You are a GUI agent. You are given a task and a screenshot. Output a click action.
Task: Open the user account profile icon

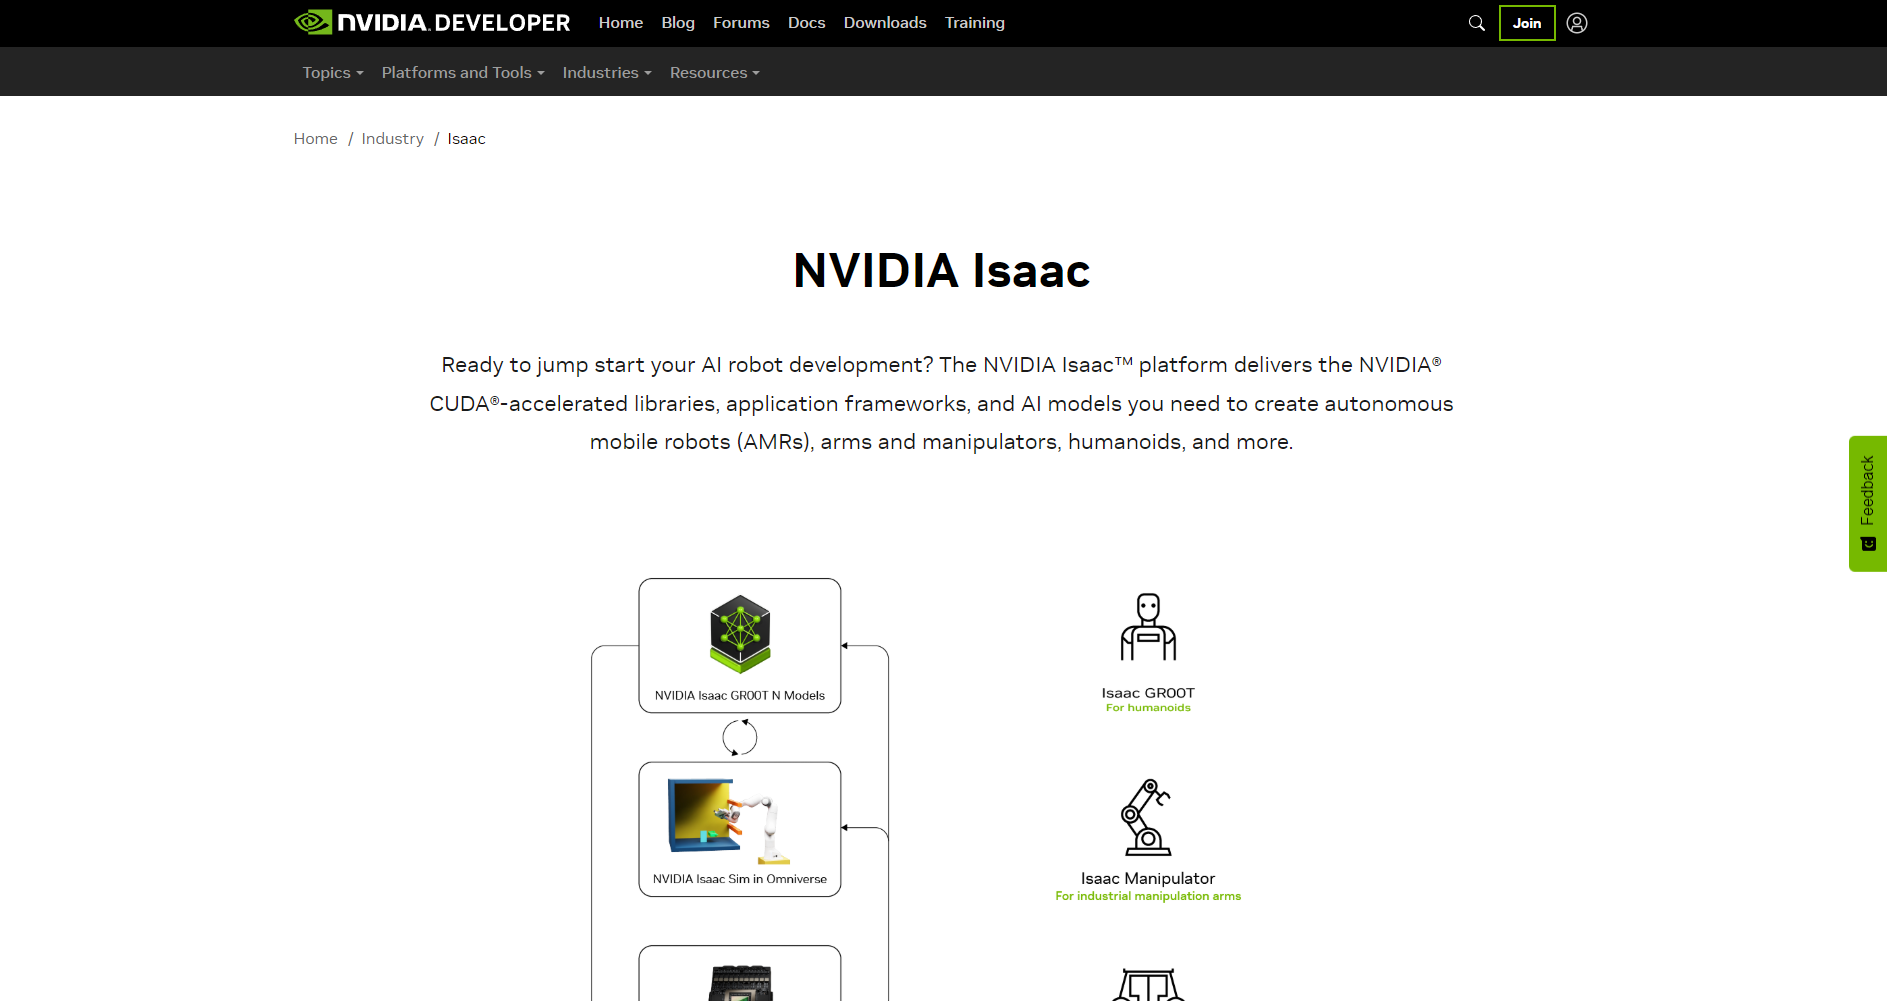point(1577,23)
